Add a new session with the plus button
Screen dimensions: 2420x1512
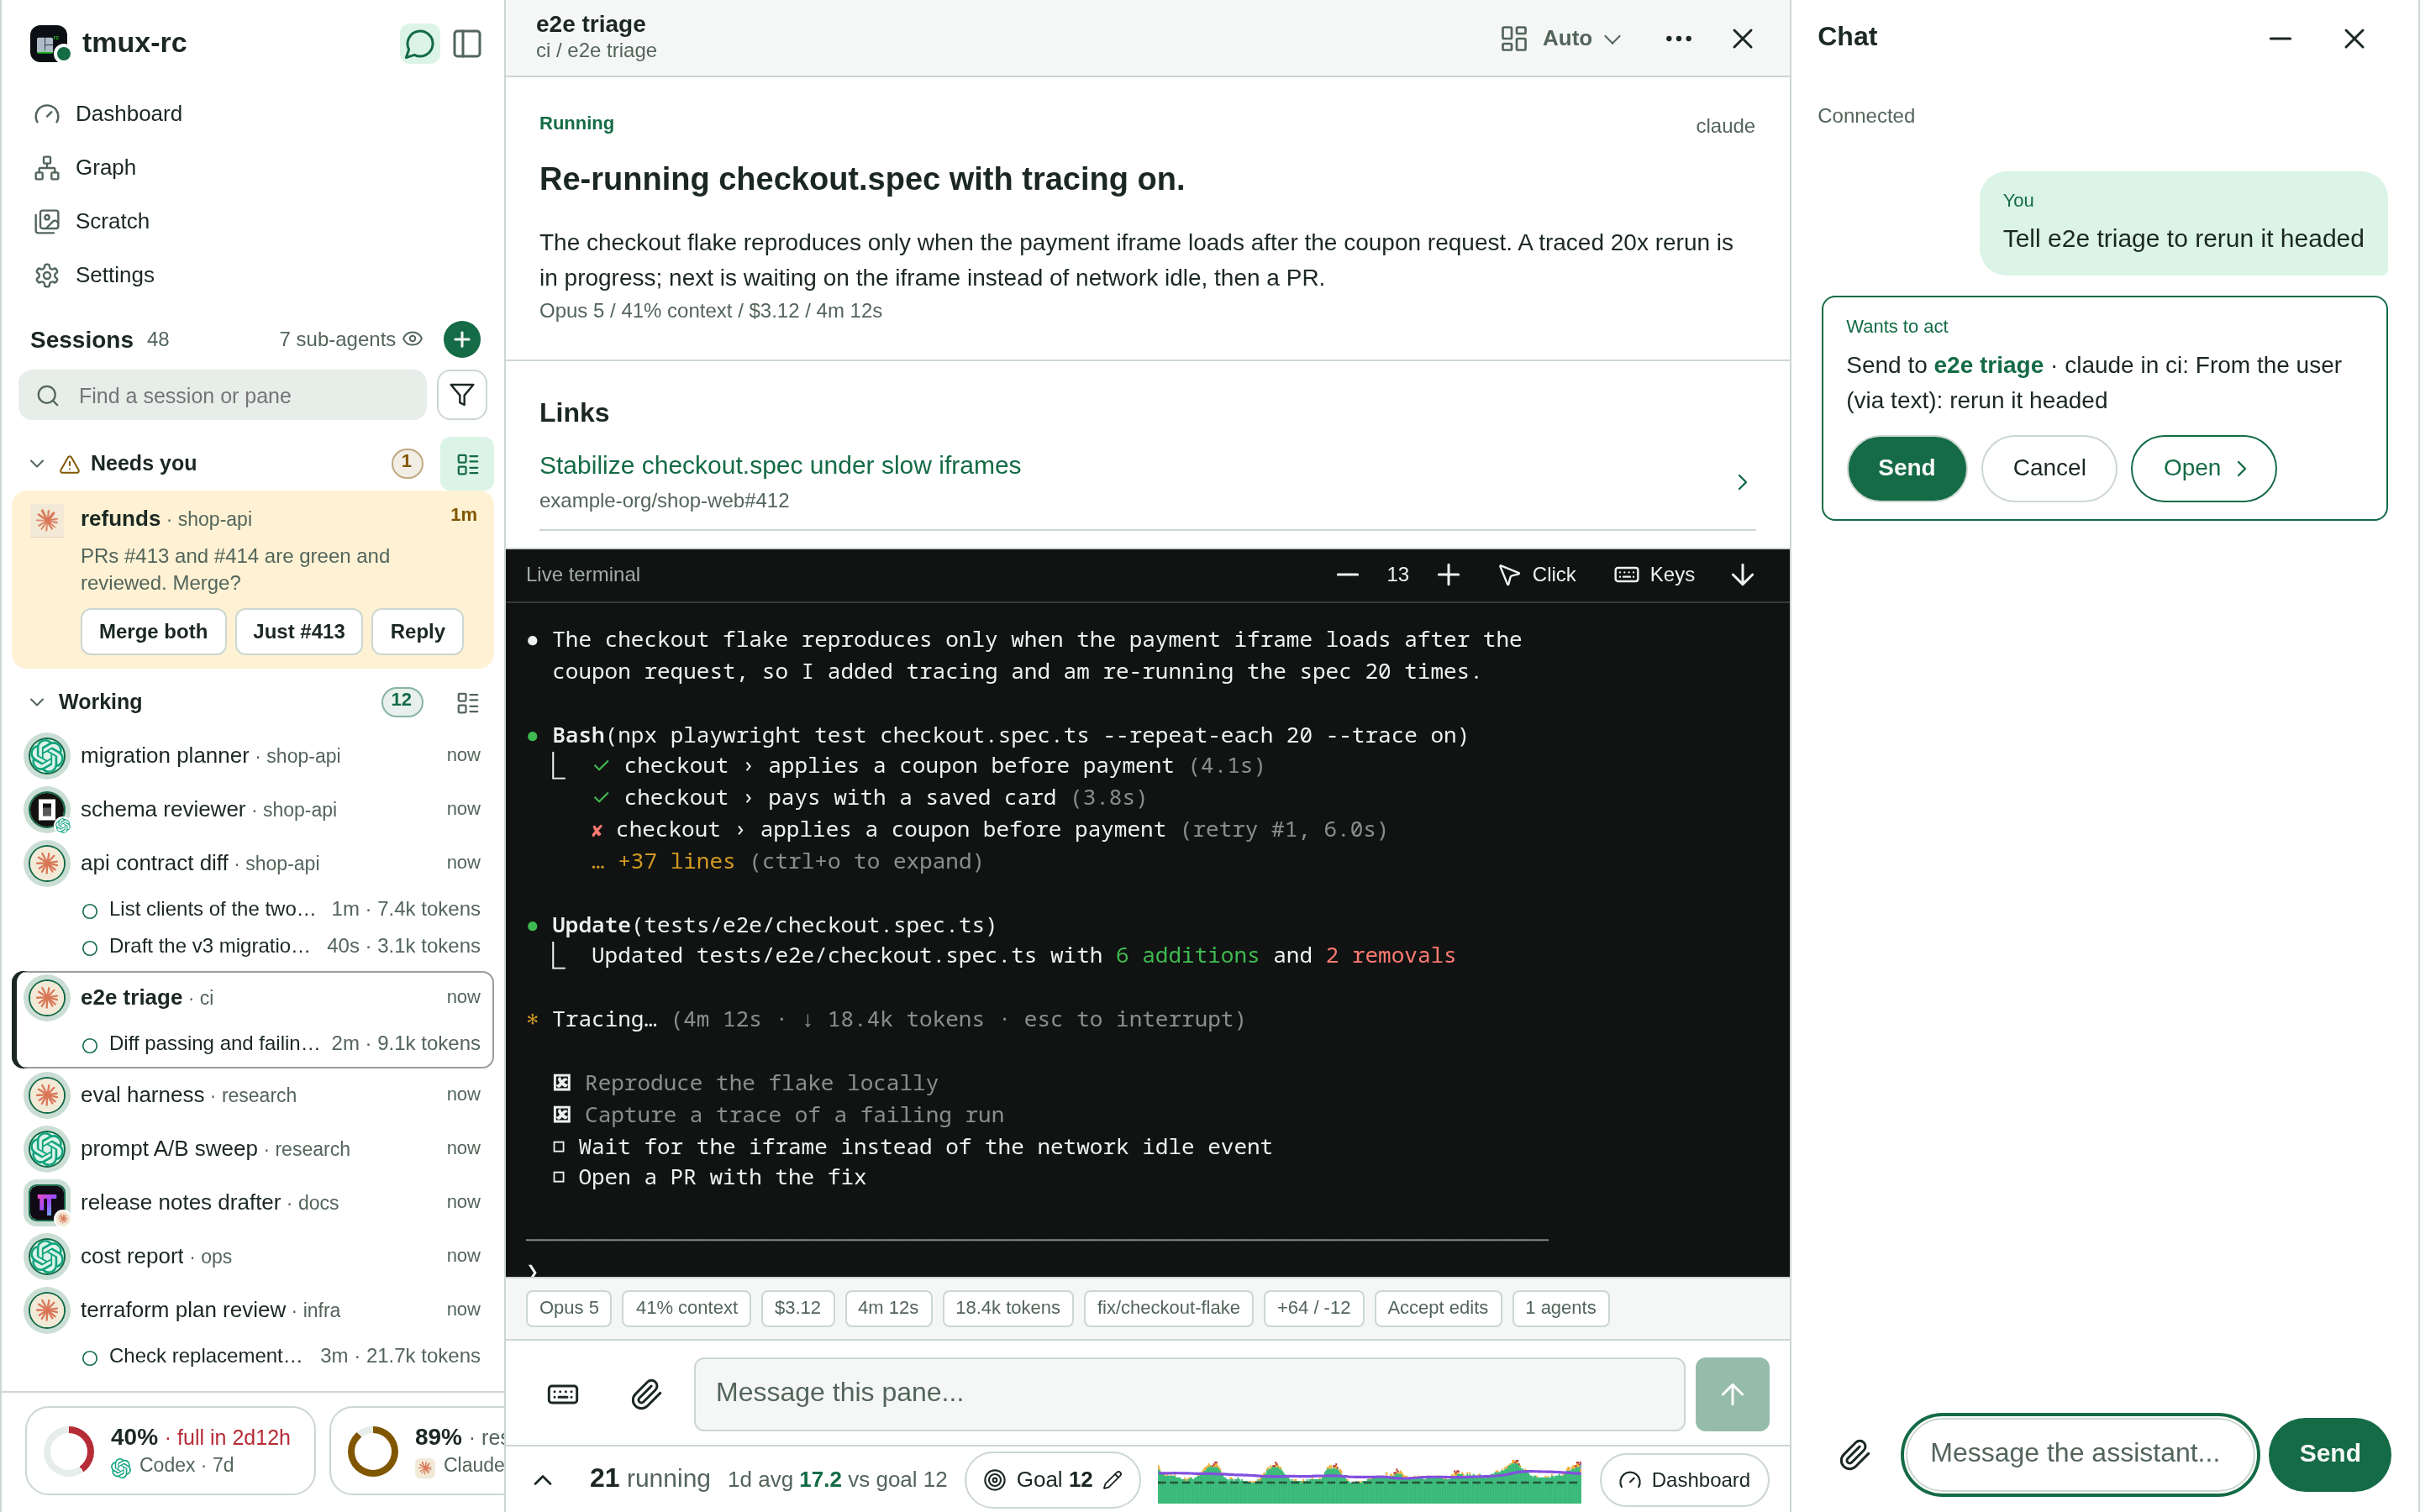[x=461, y=340]
